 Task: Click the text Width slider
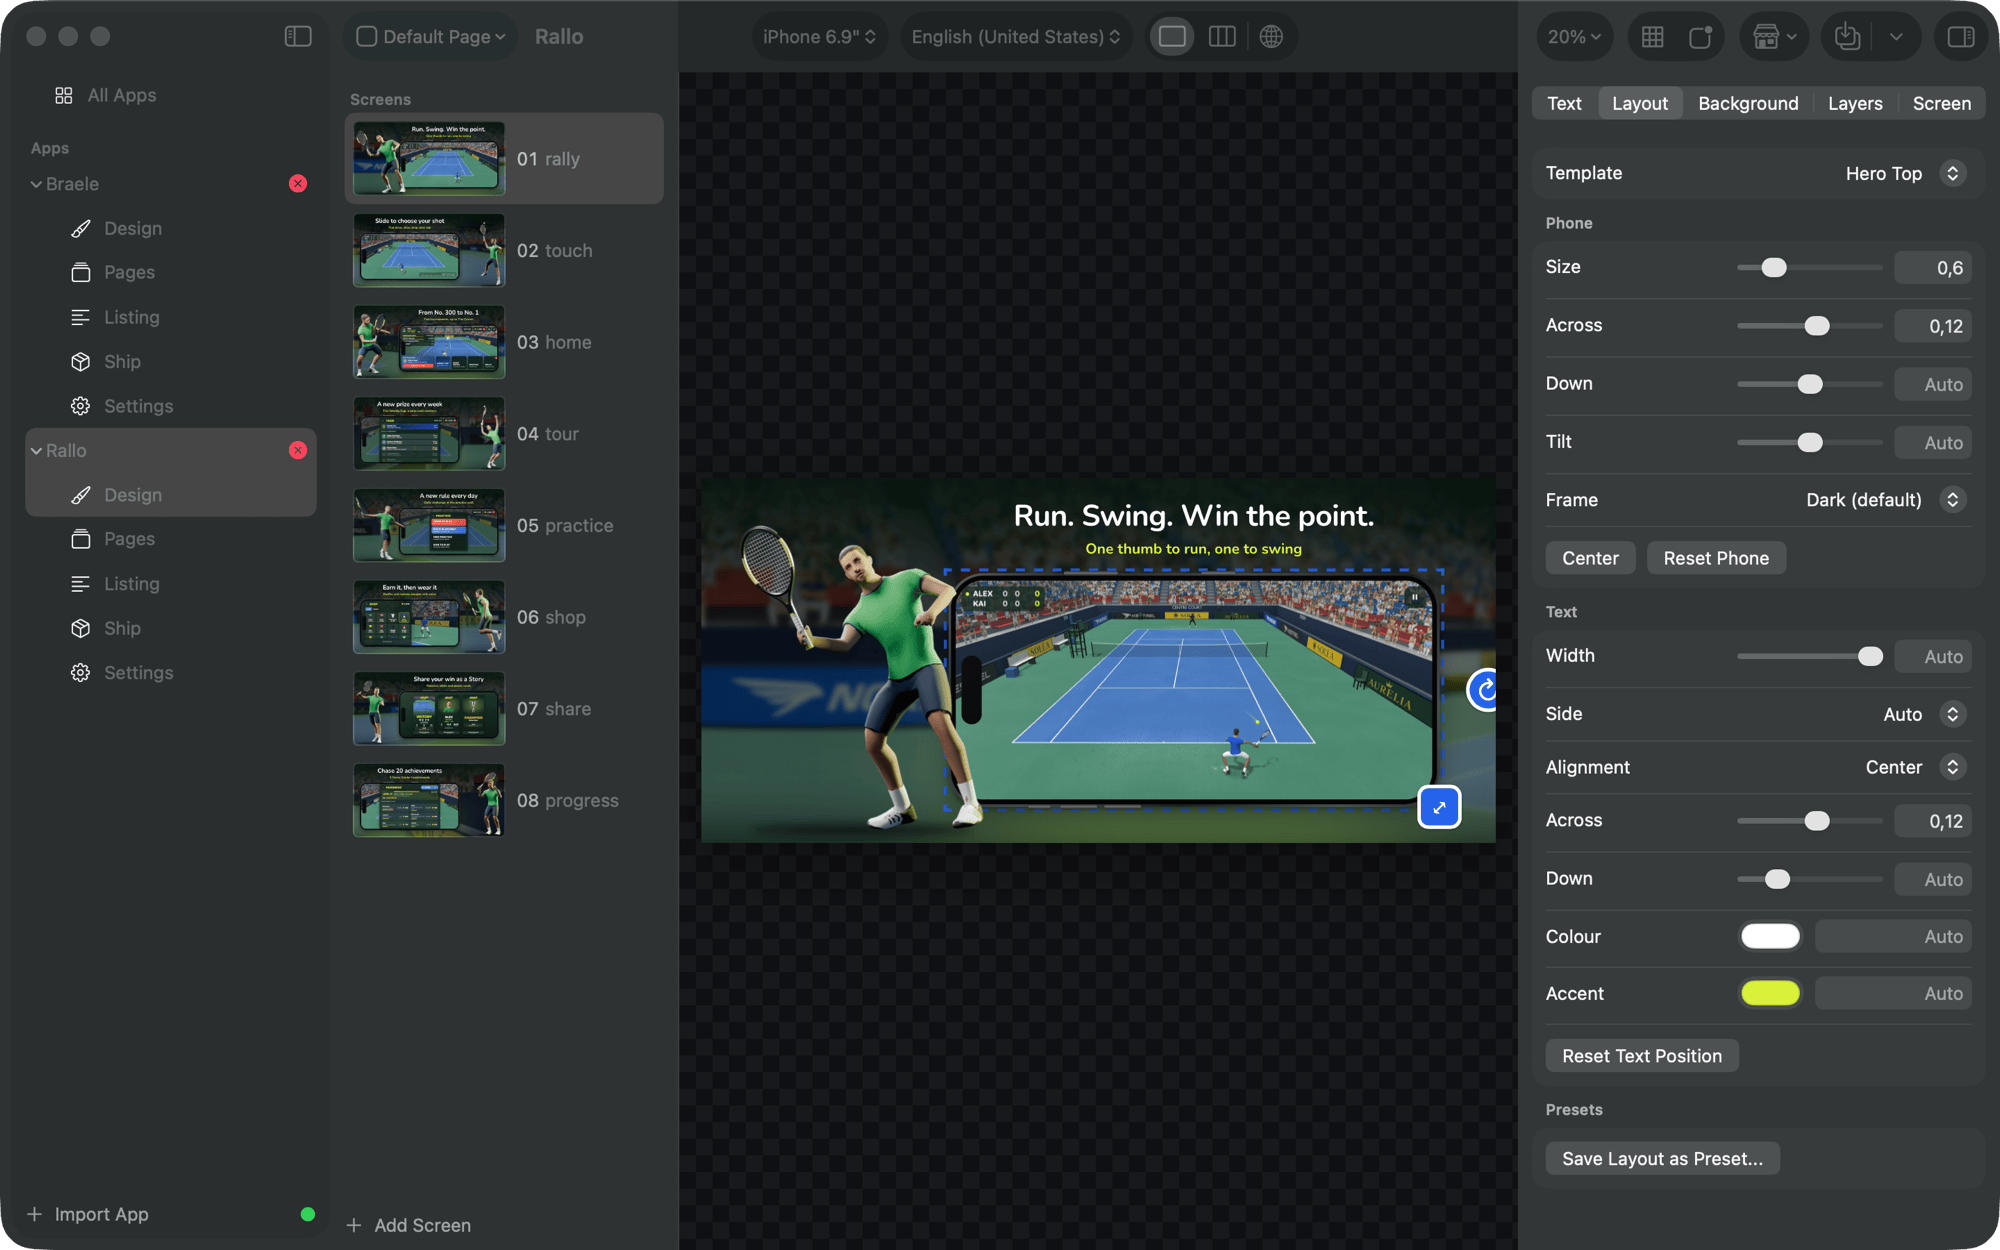pyautogui.click(x=1809, y=657)
